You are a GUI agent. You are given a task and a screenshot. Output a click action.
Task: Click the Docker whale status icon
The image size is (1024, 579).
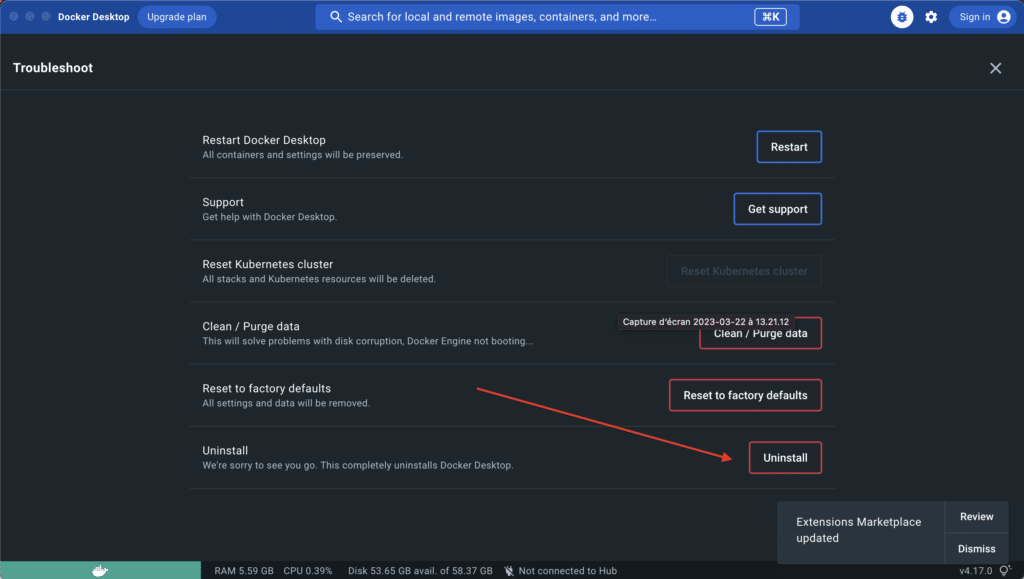pyautogui.click(x=100, y=571)
